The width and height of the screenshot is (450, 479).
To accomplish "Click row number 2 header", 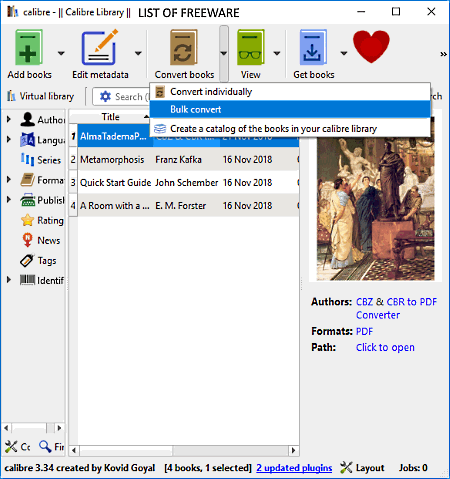I will click(x=73, y=159).
